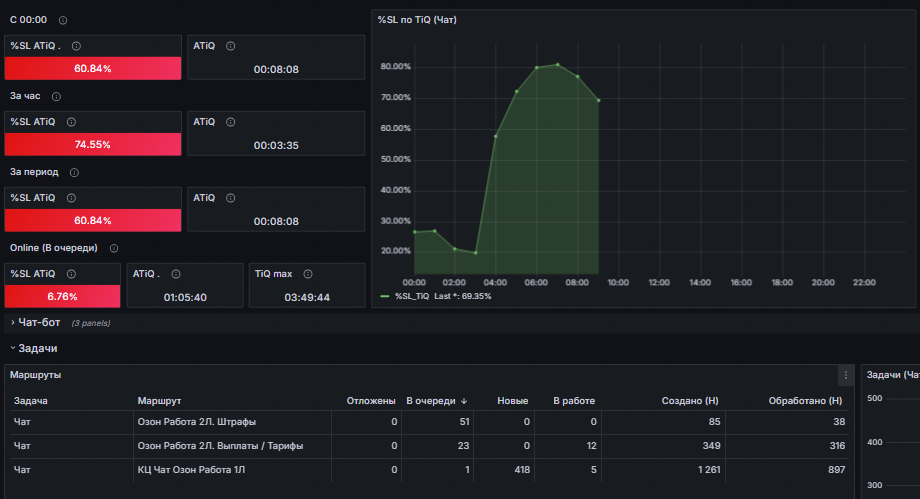The width and height of the screenshot is (920, 499).
Task: Open "%SL по TiQ (Чат)" panel title
Action: (417, 20)
